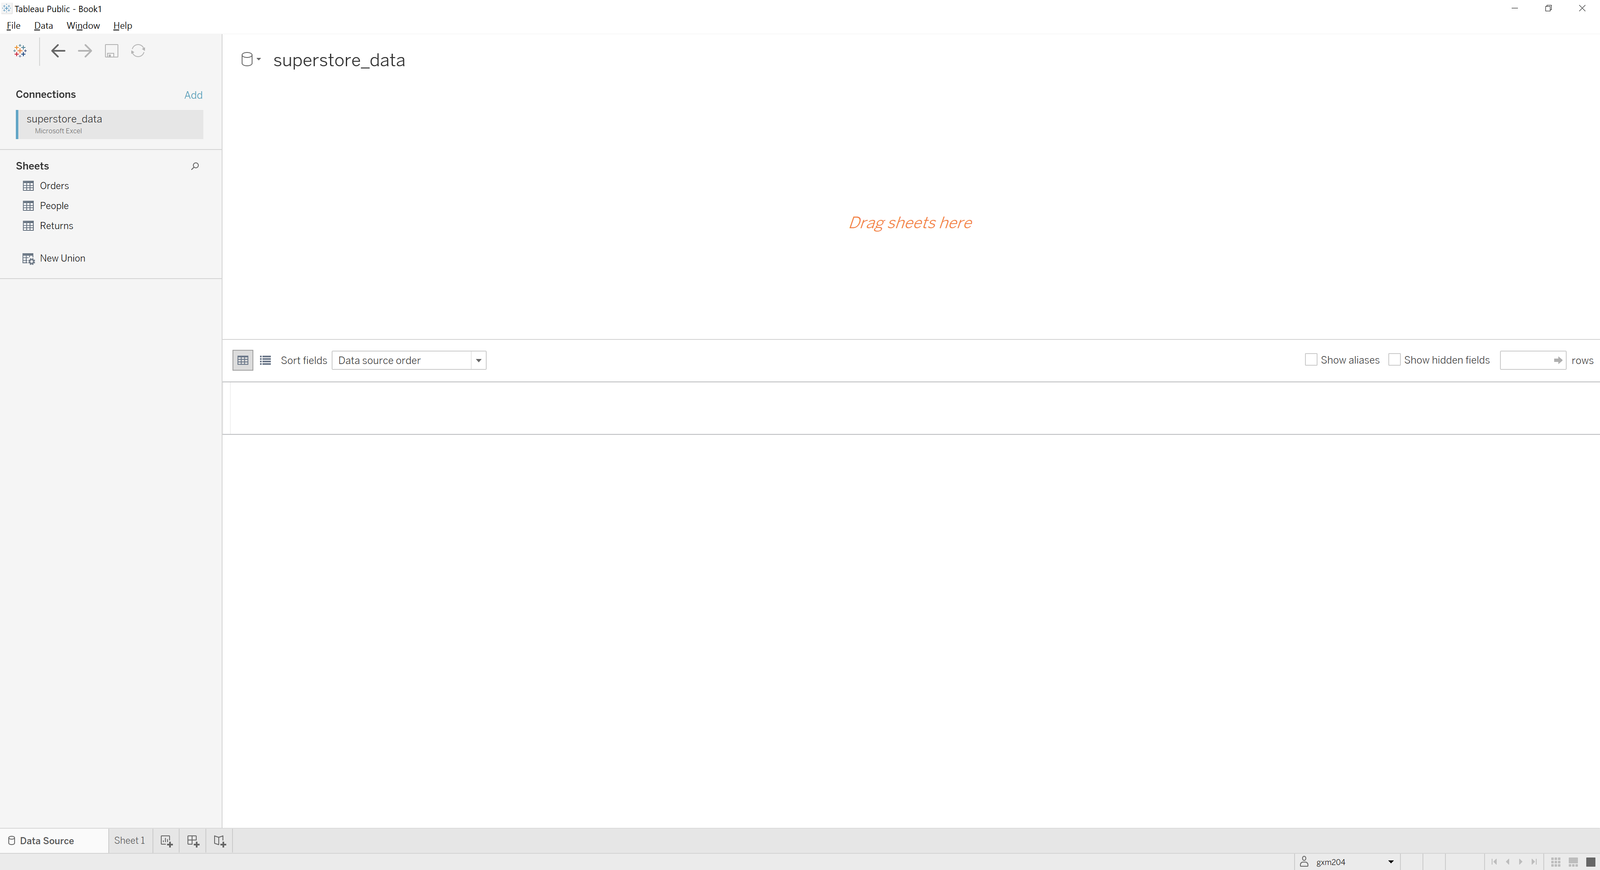Select the New Union option
Image resolution: width=1600 pixels, height=870 pixels.
pos(62,258)
